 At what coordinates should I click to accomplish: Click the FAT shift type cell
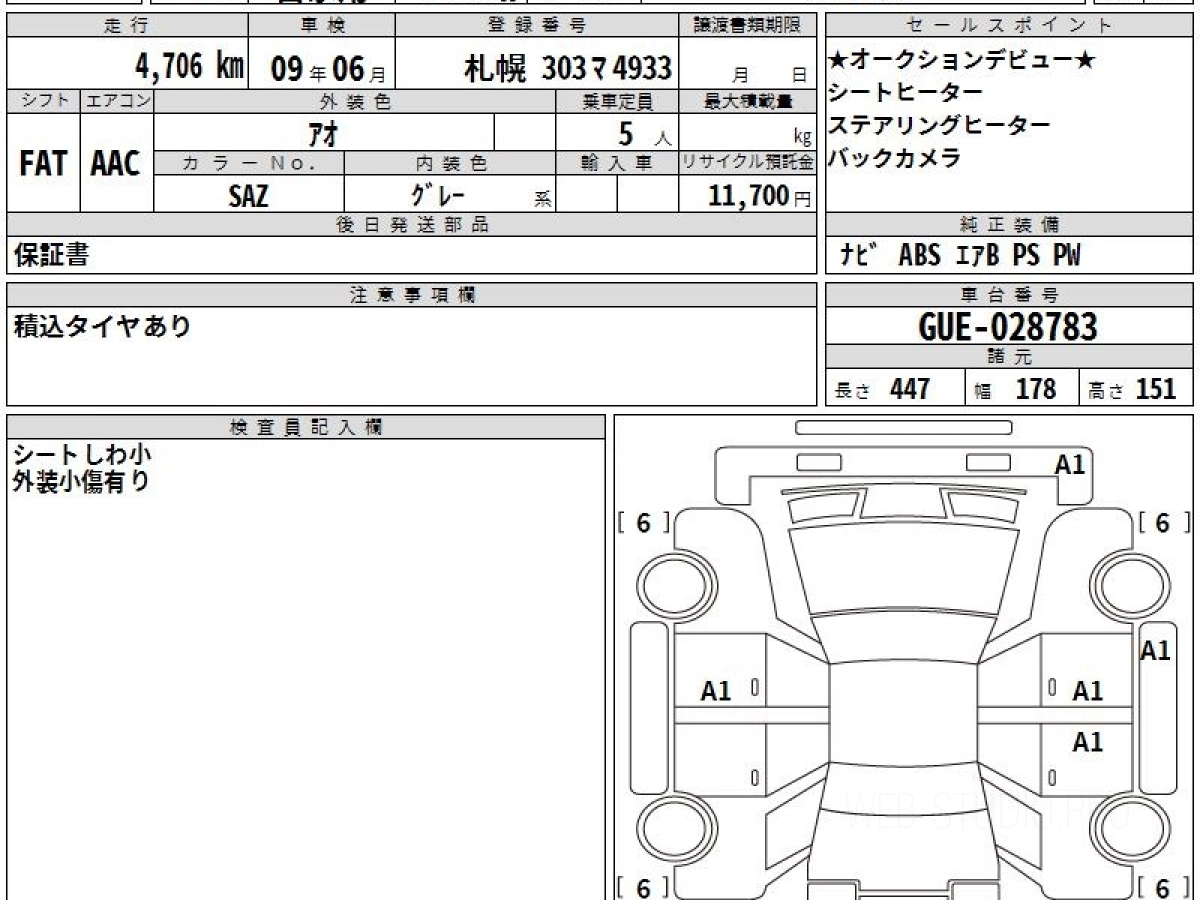tap(43, 164)
